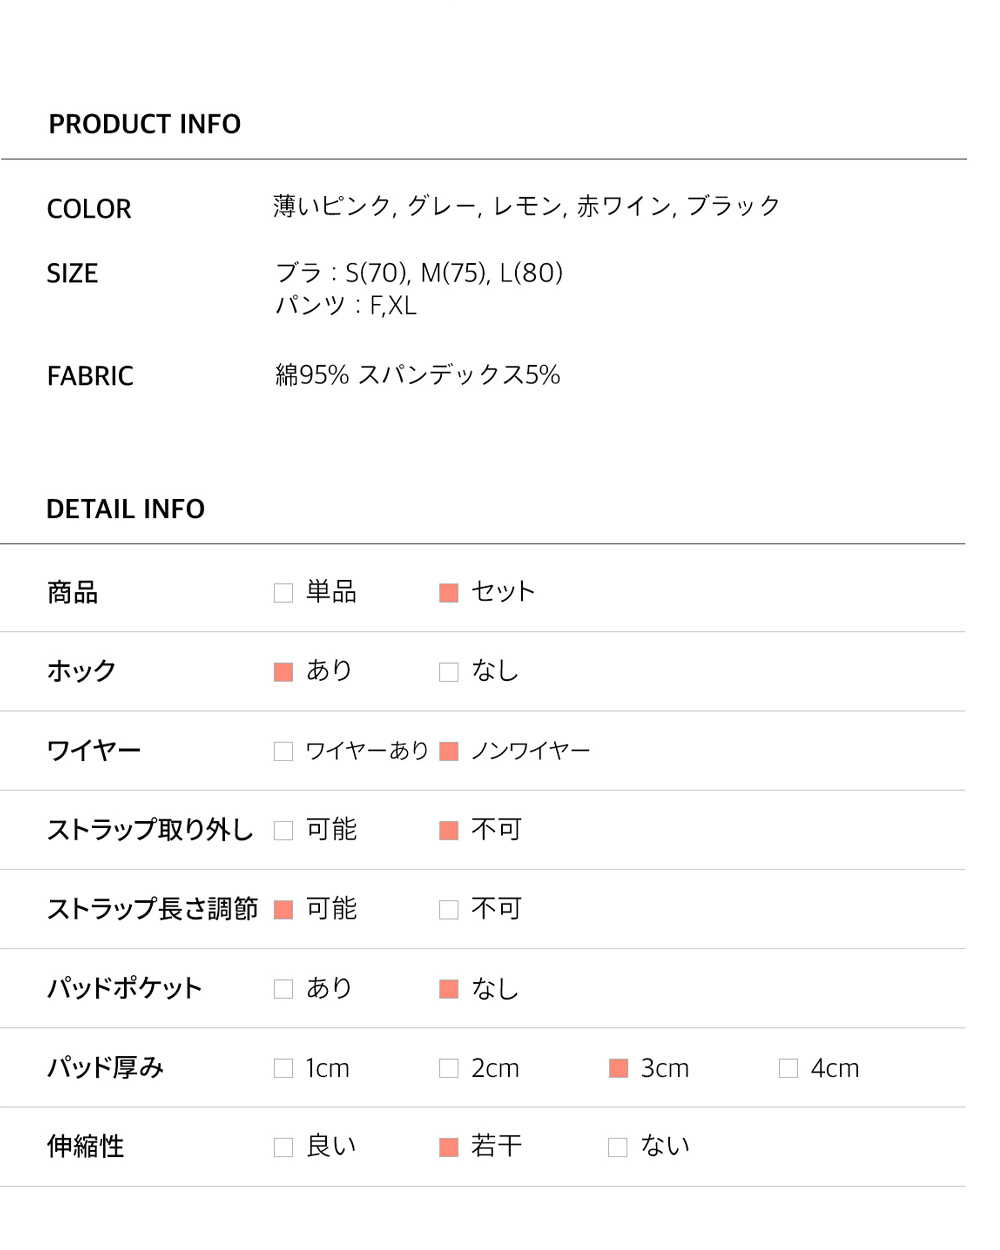Screen dimensions: 1000x1250
Task: Check the なし checkbox for ホック
Action: tap(449, 672)
